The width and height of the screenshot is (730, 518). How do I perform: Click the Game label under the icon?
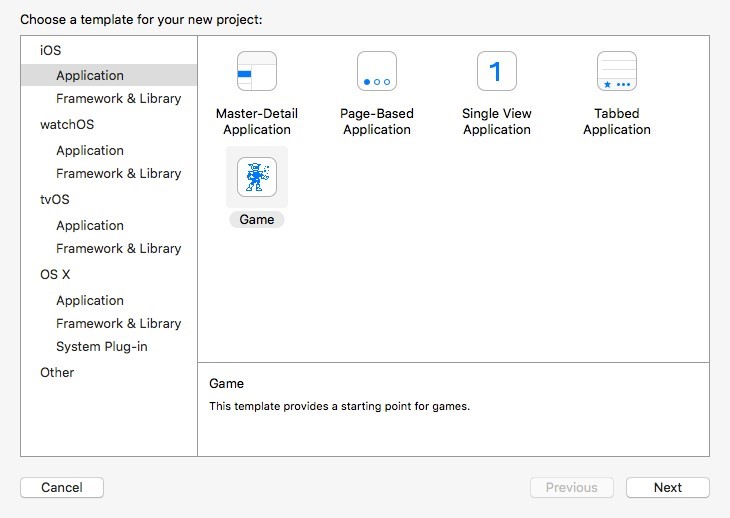point(257,219)
